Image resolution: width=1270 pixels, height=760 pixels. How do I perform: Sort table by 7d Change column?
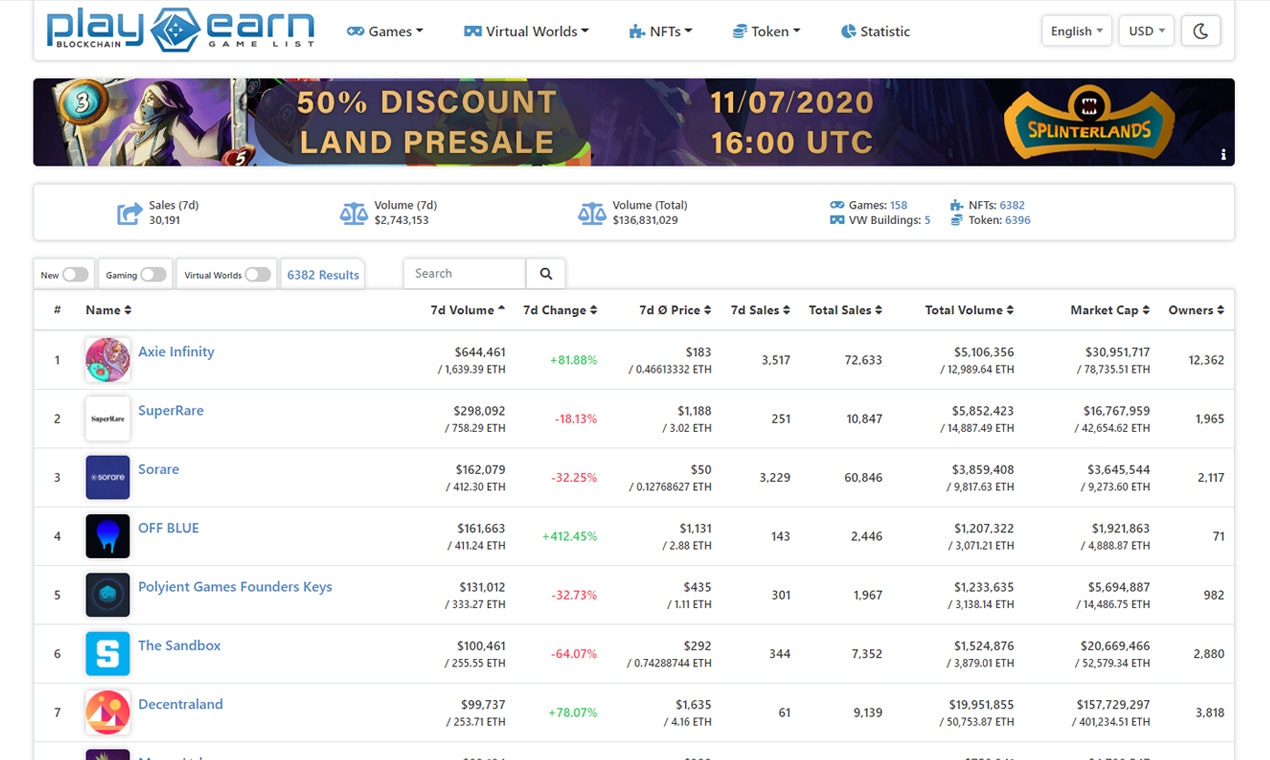tap(560, 310)
